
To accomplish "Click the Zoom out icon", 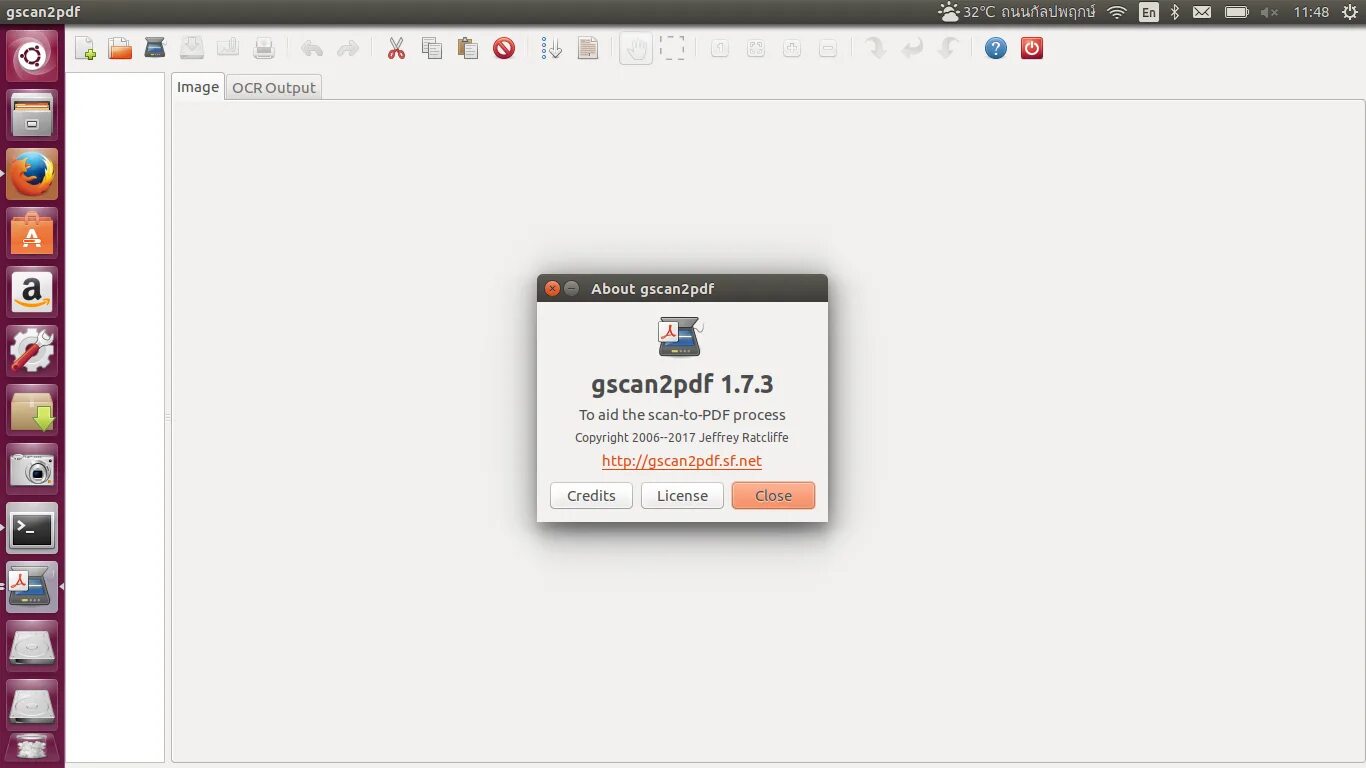I will coord(828,48).
